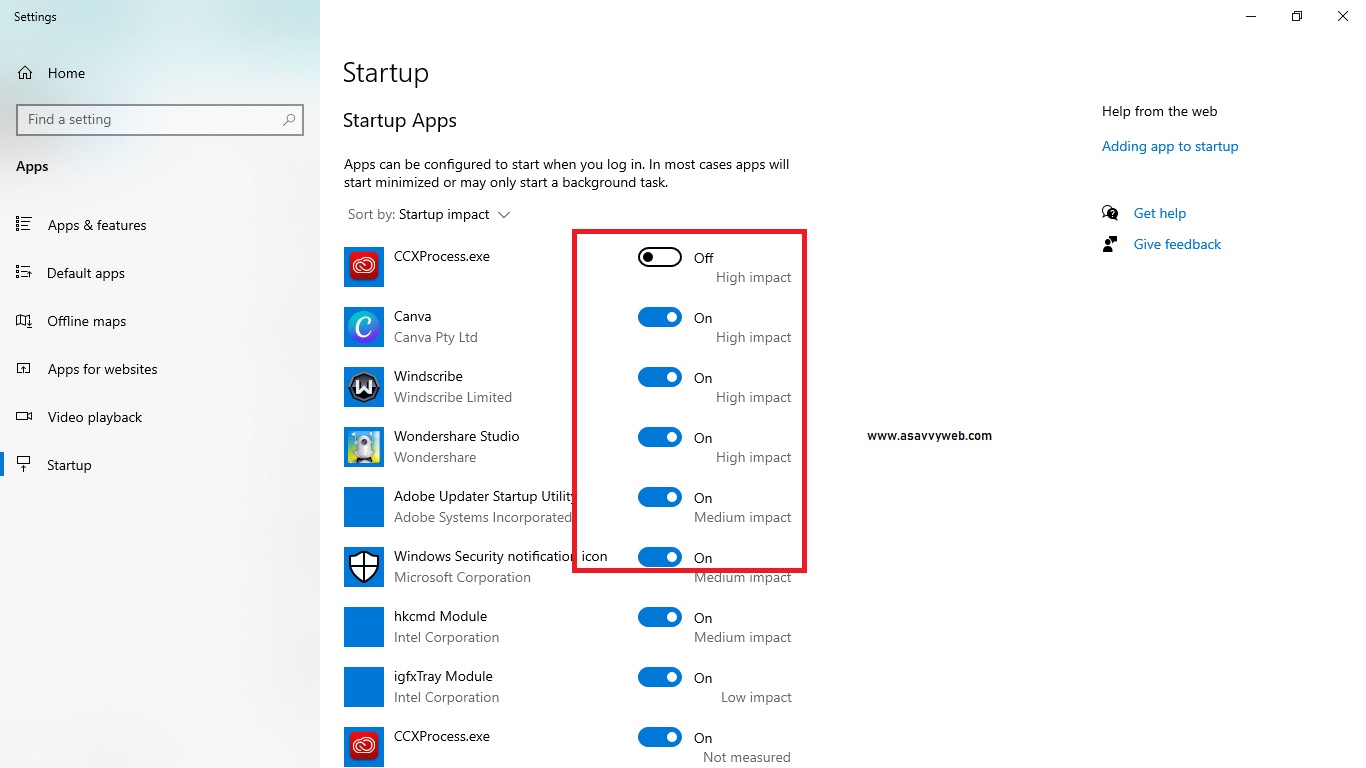Click the Home icon in sidebar

pyautogui.click(x=25, y=73)
